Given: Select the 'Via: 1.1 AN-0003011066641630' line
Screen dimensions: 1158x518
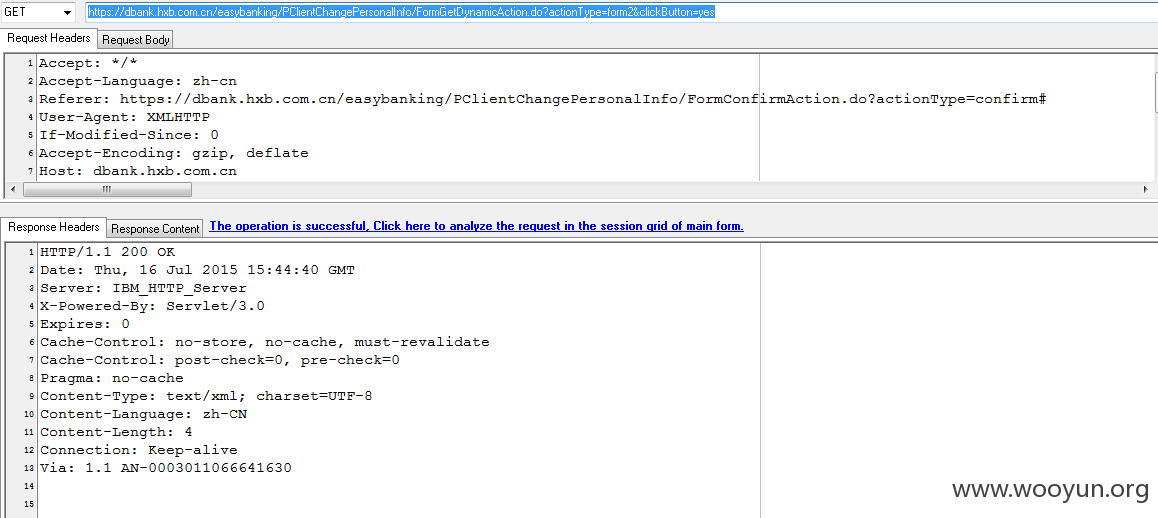Looking at the screenshot, I should [166, 468].
